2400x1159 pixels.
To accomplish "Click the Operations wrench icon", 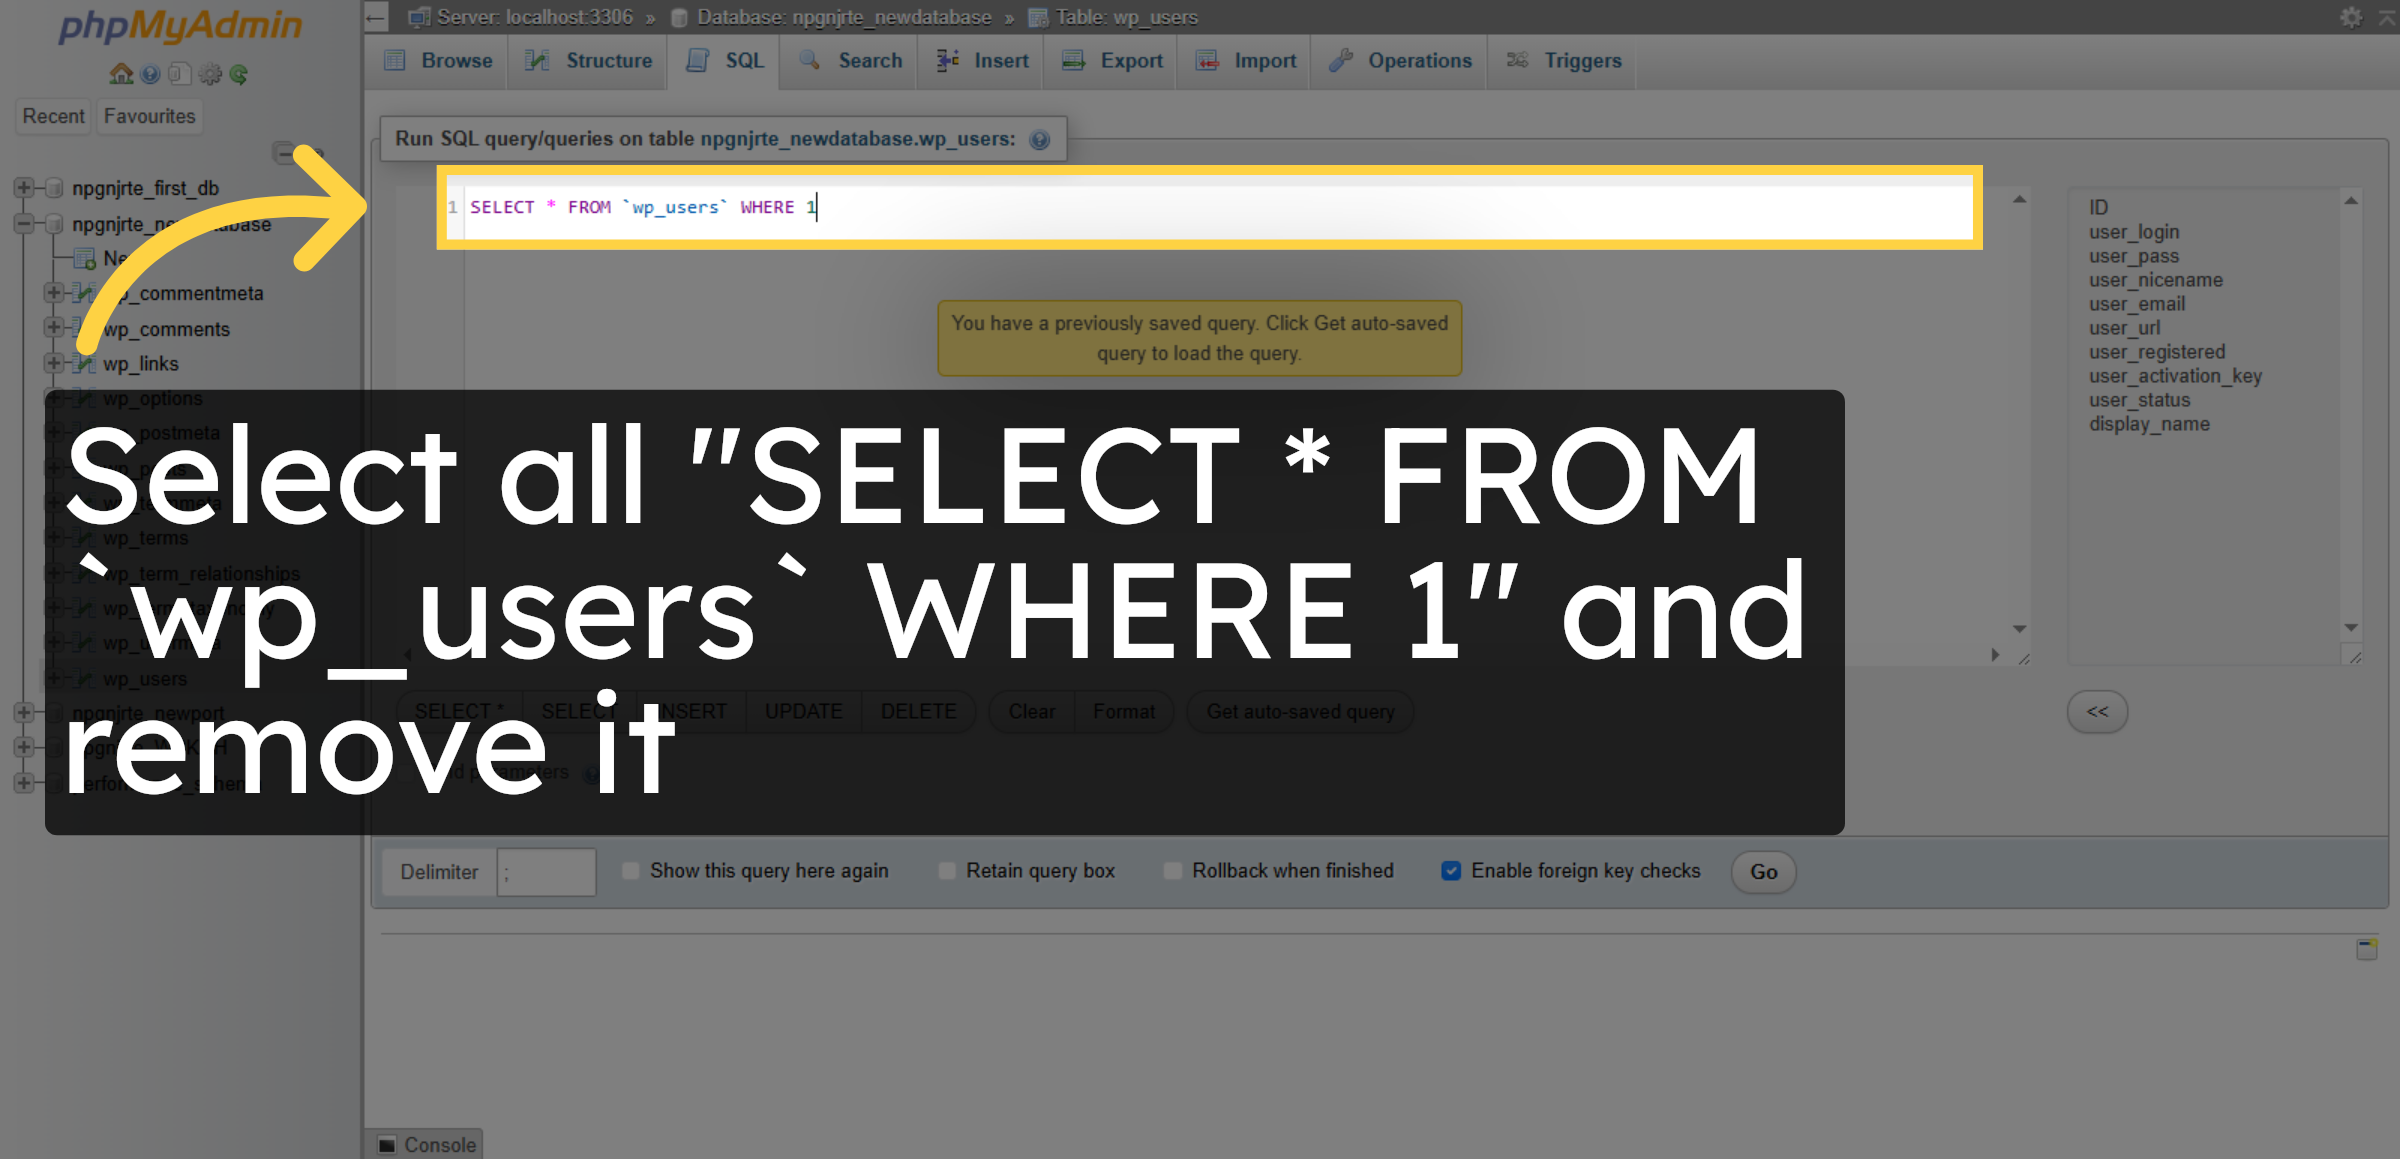I will [x=1339, y=60].
